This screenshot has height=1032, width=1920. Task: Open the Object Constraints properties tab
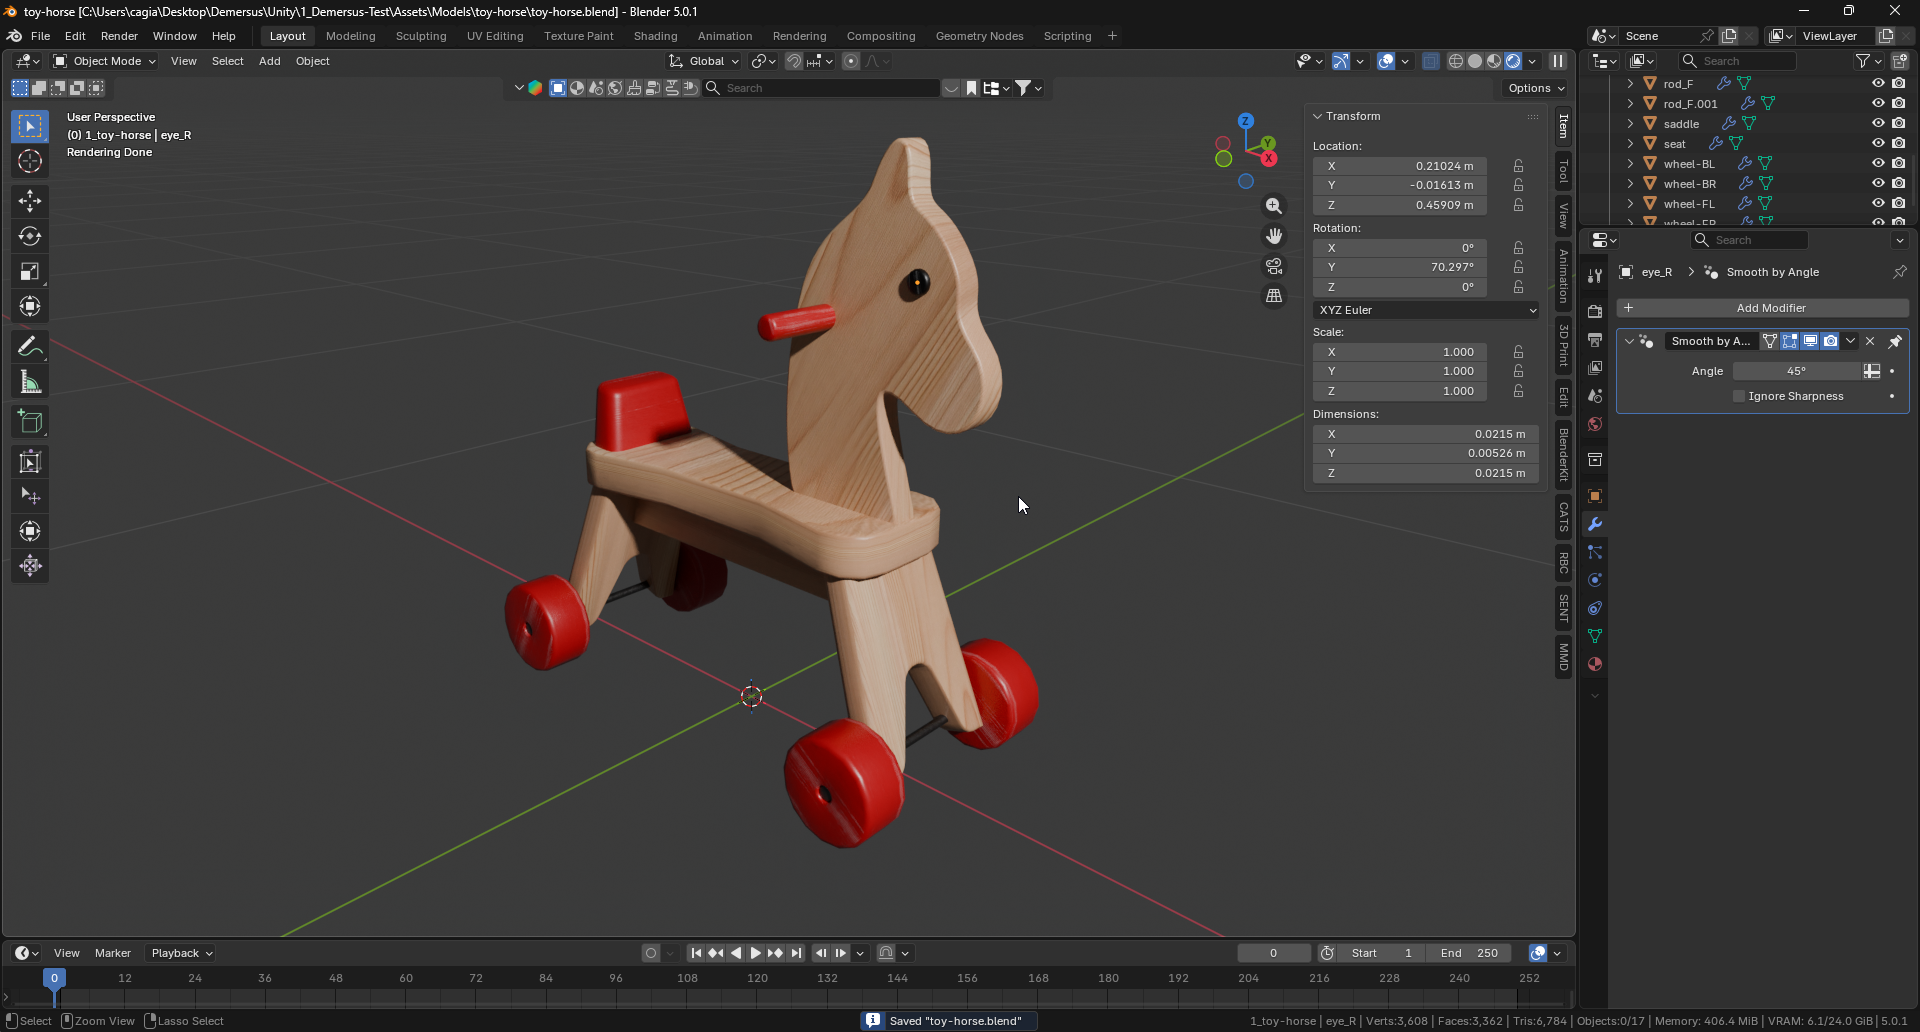(1595, 608)
